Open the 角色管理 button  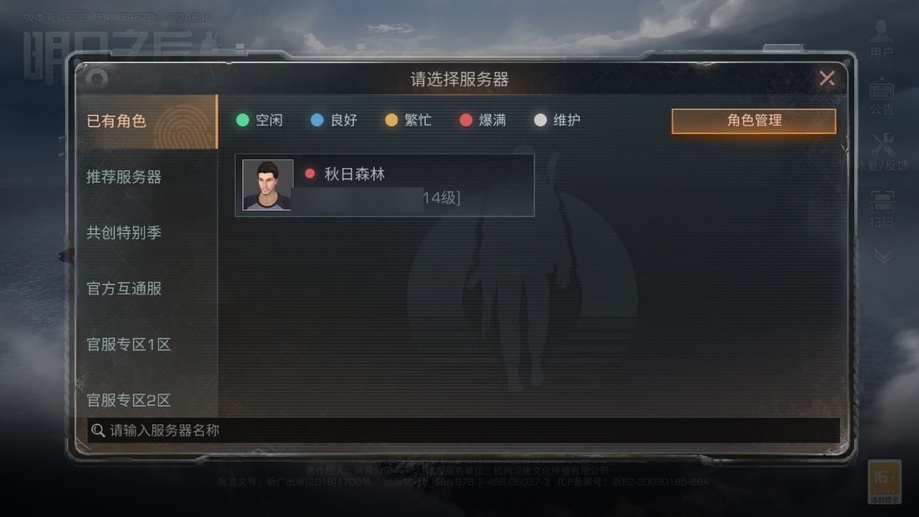(754, 121)
